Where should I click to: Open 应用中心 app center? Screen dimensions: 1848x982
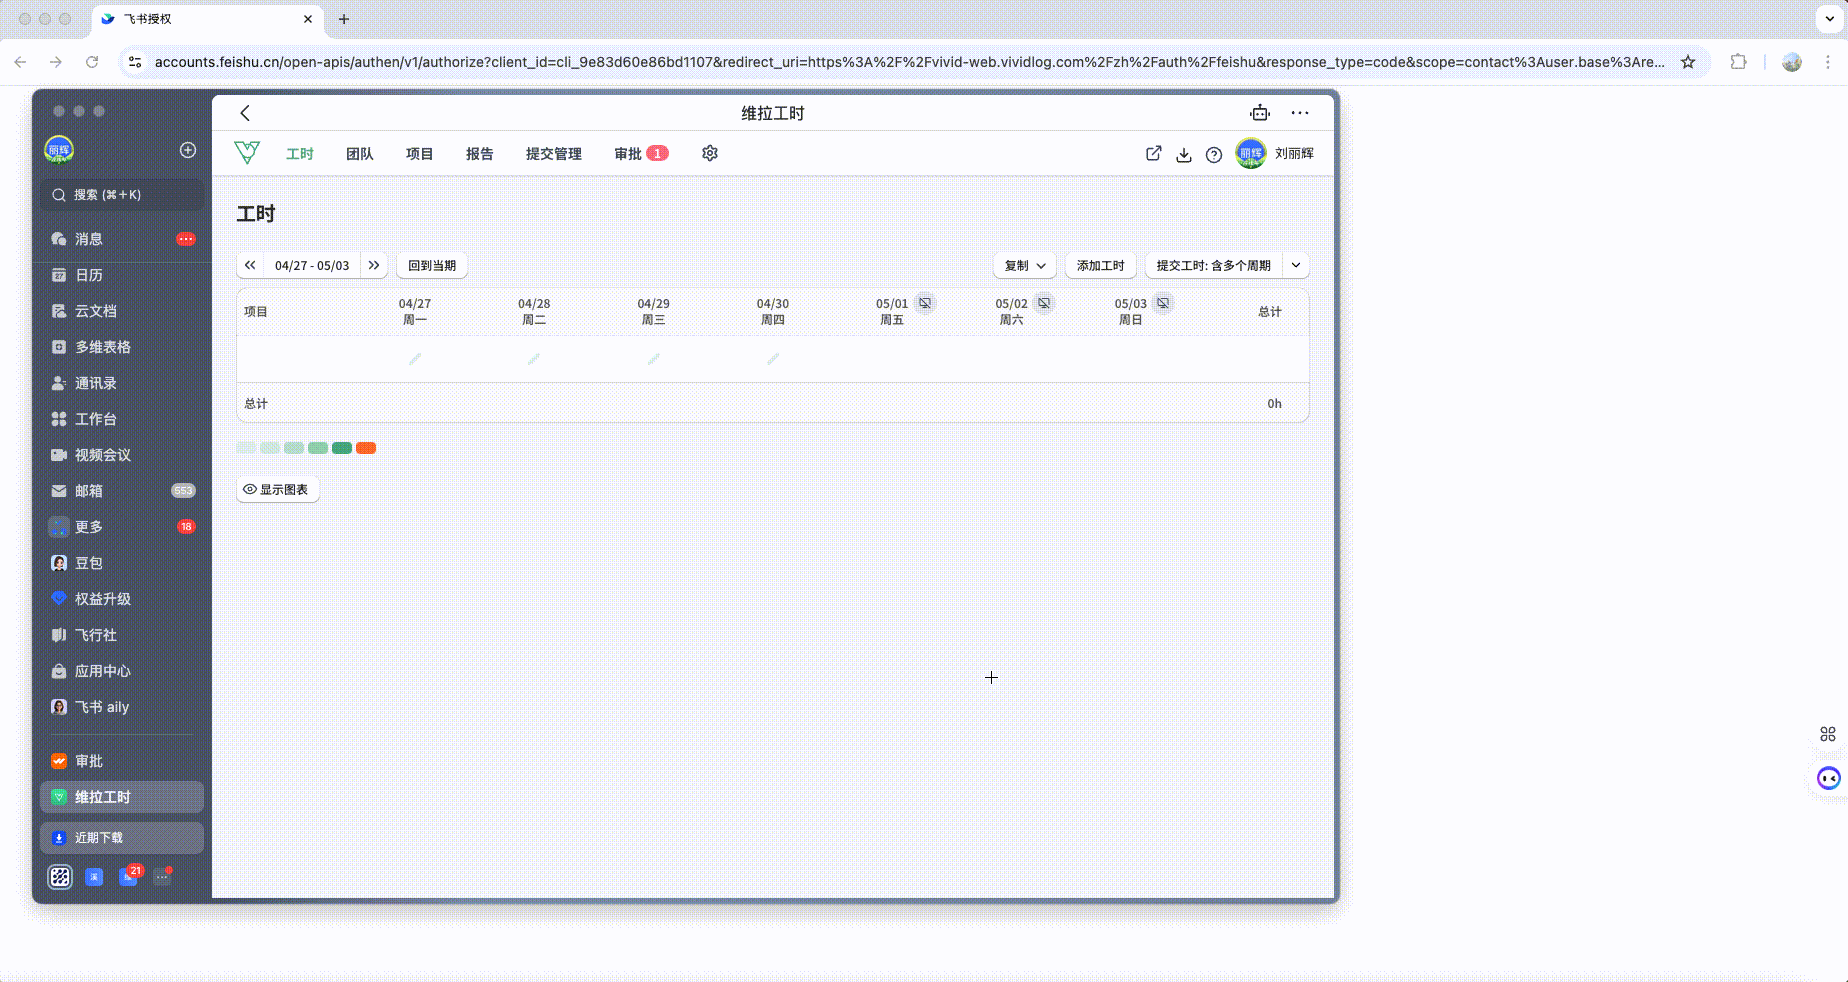tap(122, 671)
